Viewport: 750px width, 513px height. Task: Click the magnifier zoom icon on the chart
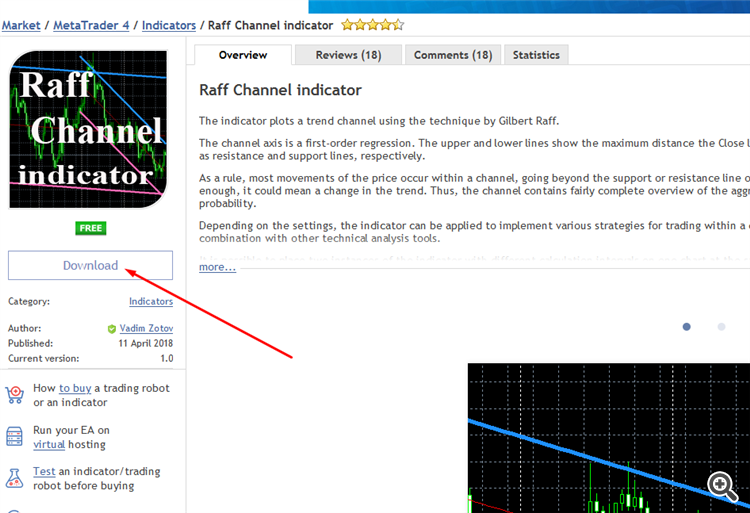722,486
